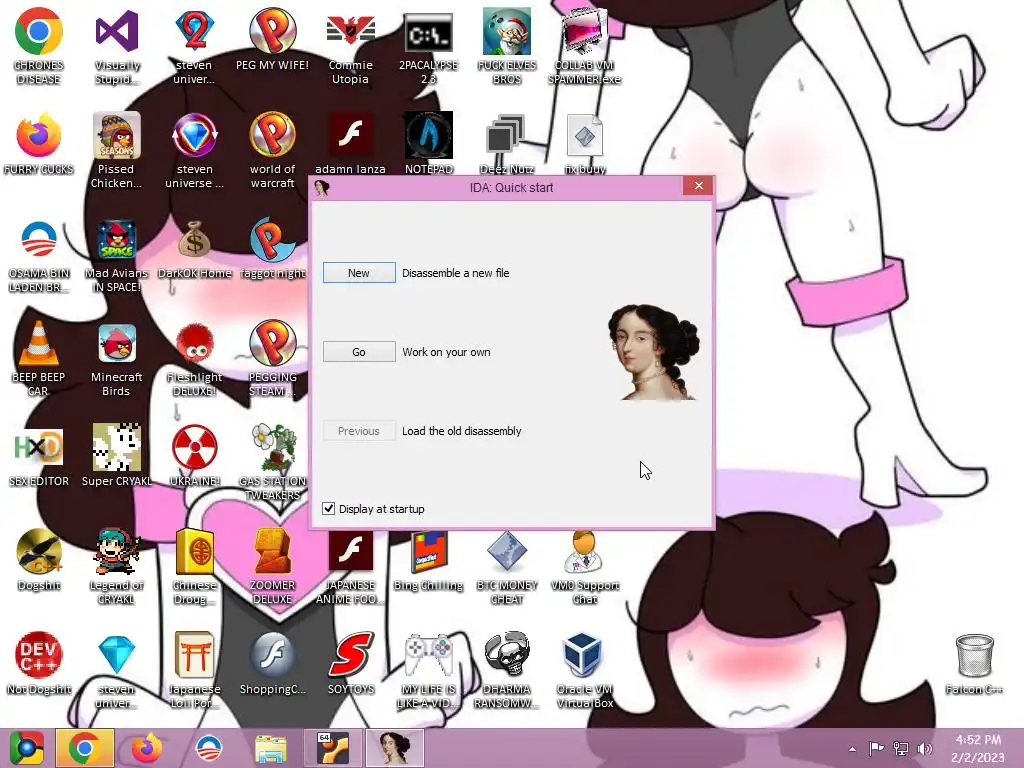This screenshot has height=768, width=1024.
Task: Close the IDA Quick start dialog
Action: point(698,186)
